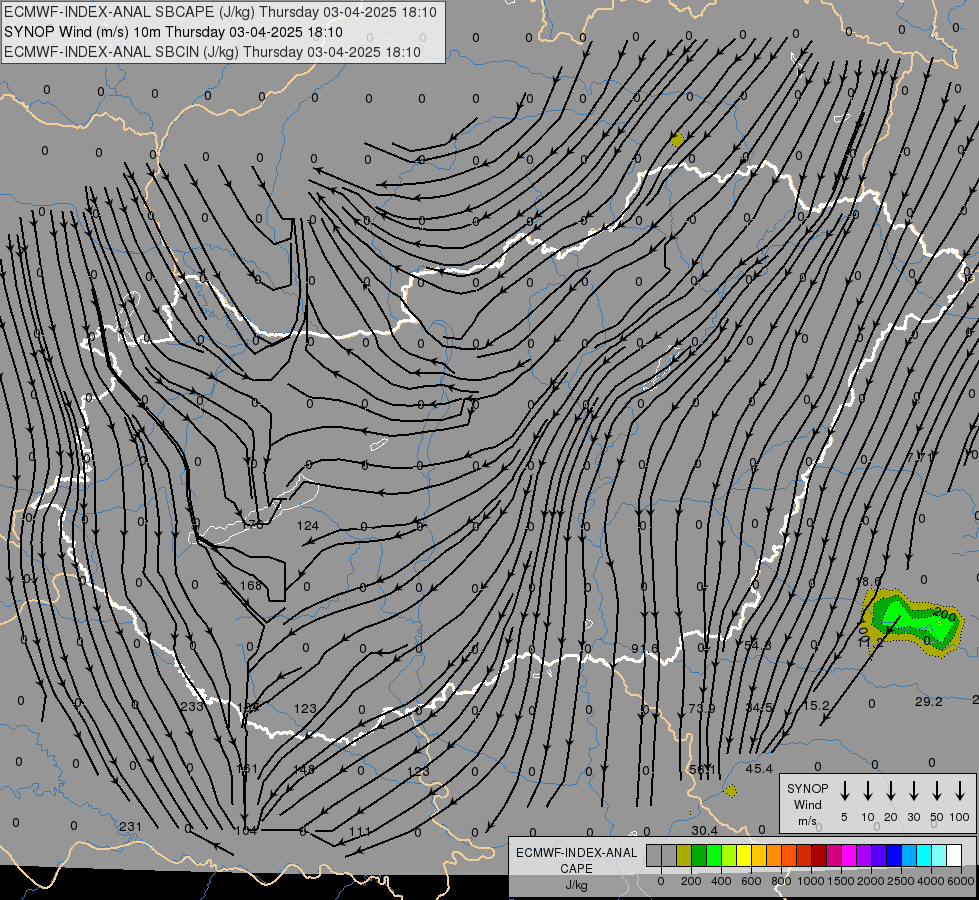The image size is (979, 900).
Task: Click map value 168
Action: click(x=251, y=586)
